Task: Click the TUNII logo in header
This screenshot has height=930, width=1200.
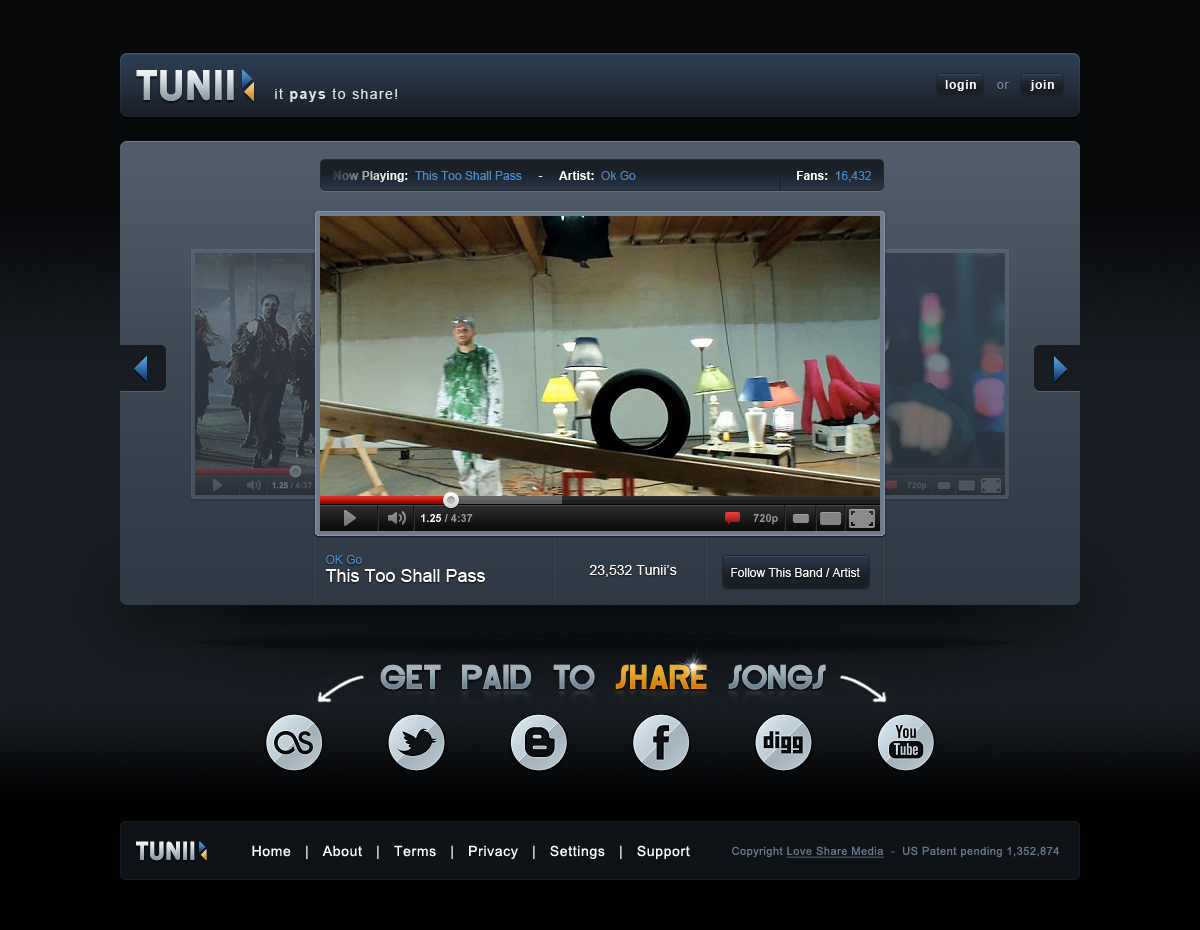Action: (x=195, y=85)
